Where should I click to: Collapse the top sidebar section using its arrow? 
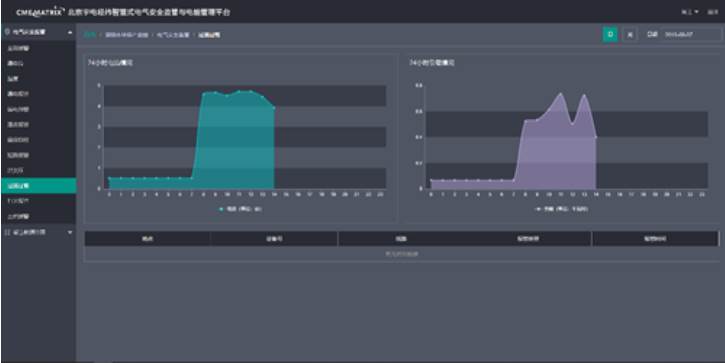pyautogui.click(x=70, y=32)
